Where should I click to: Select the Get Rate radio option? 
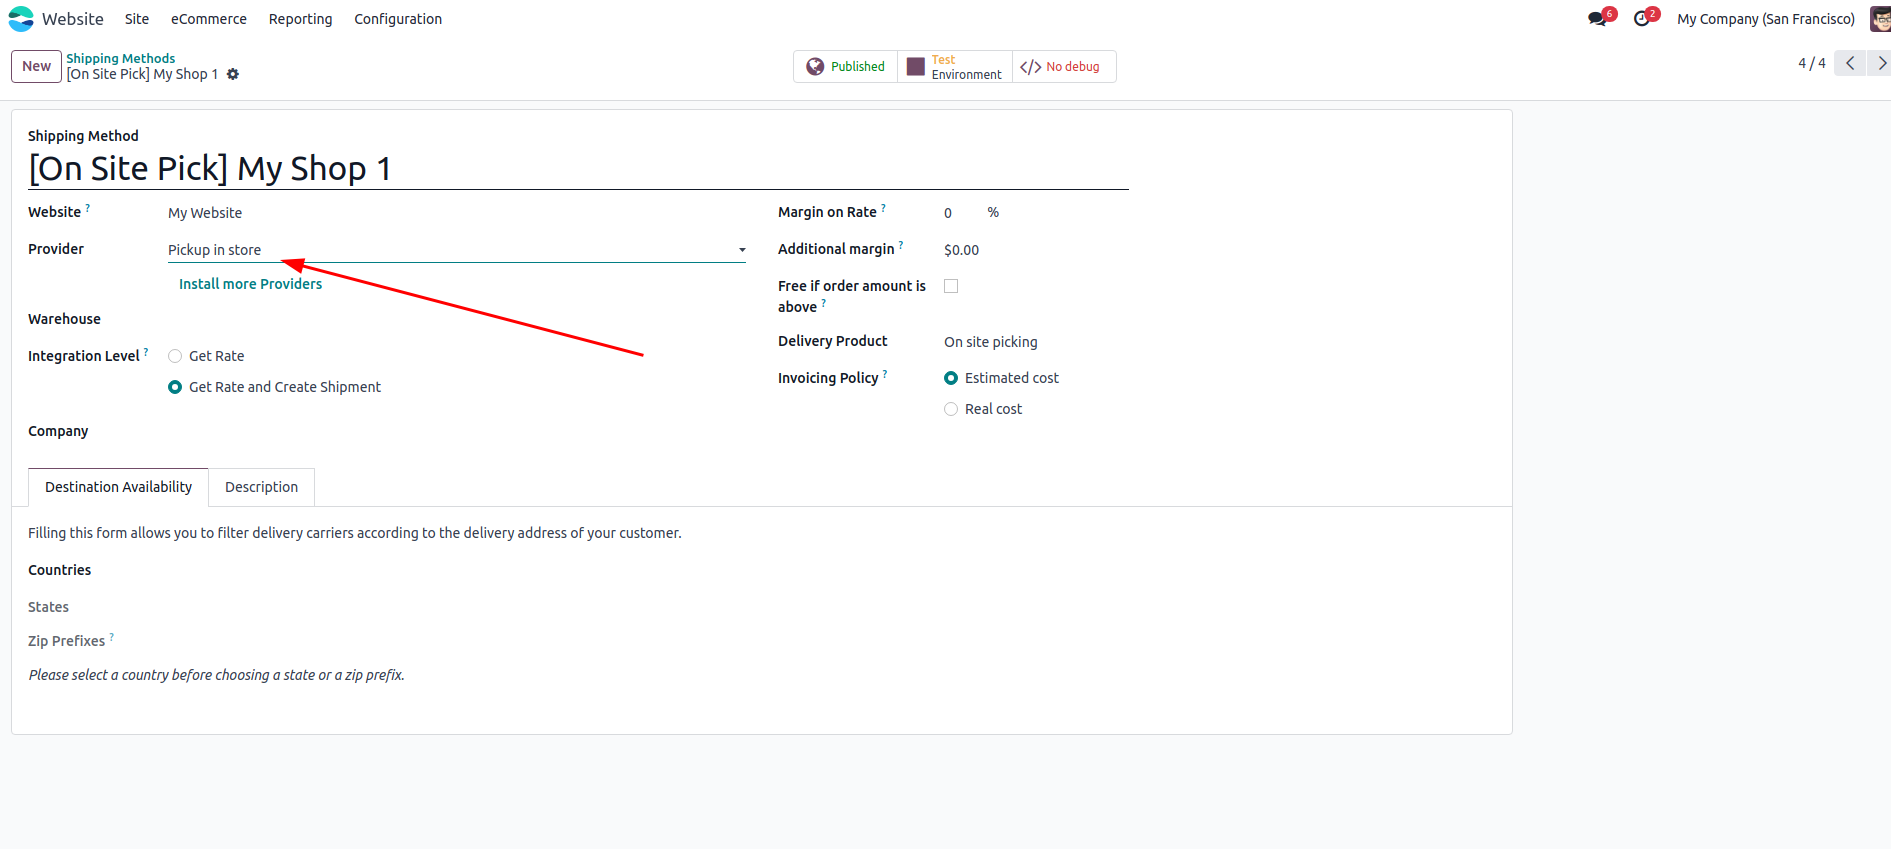[x=175, y=356]
